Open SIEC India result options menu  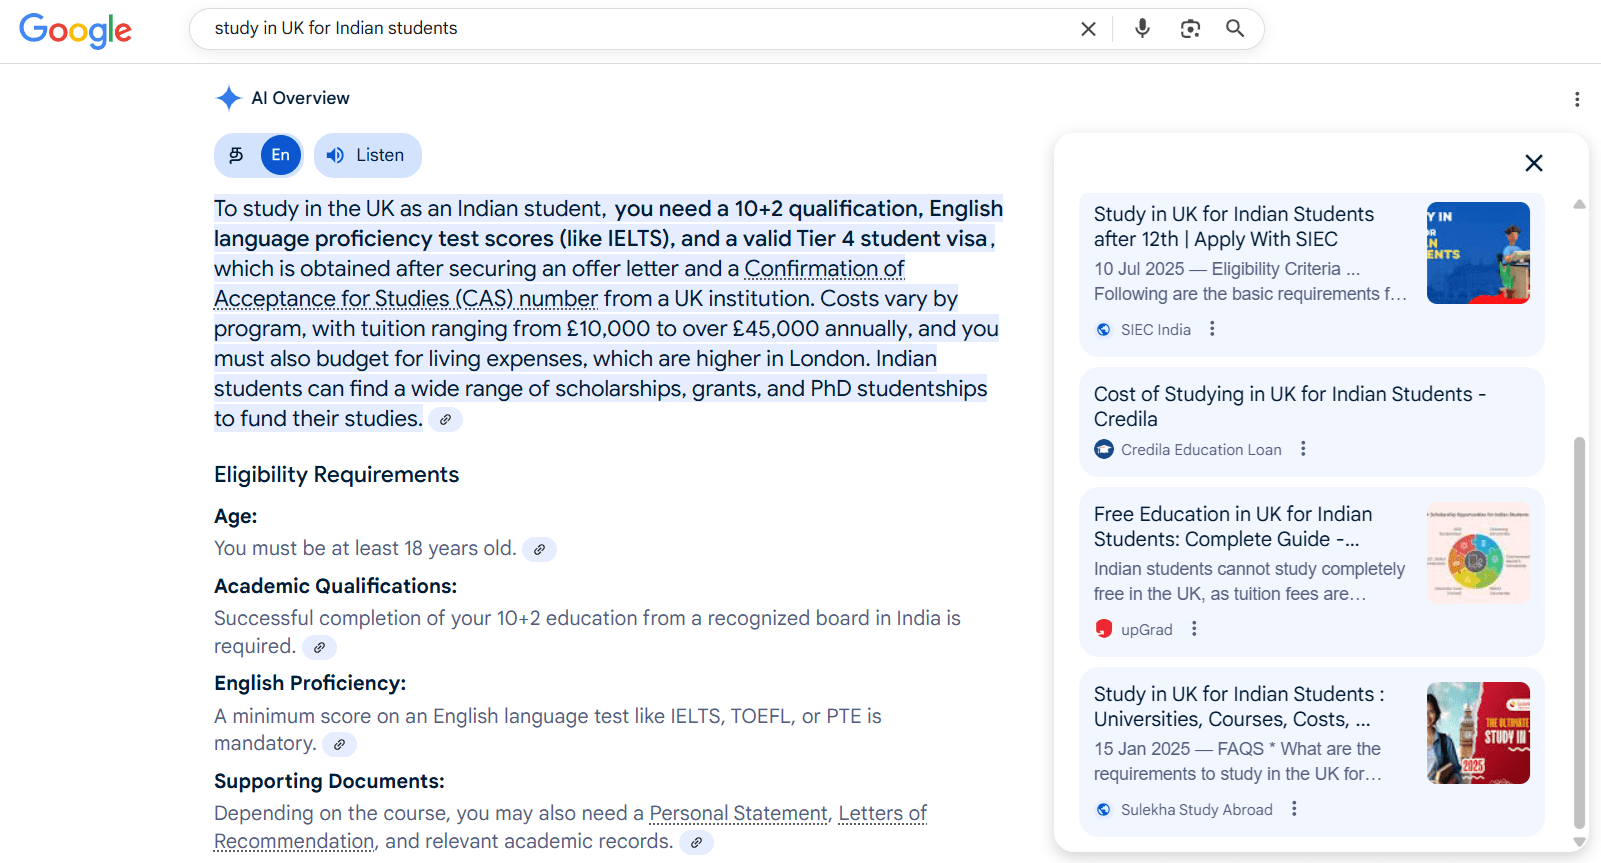[1212, 329]
